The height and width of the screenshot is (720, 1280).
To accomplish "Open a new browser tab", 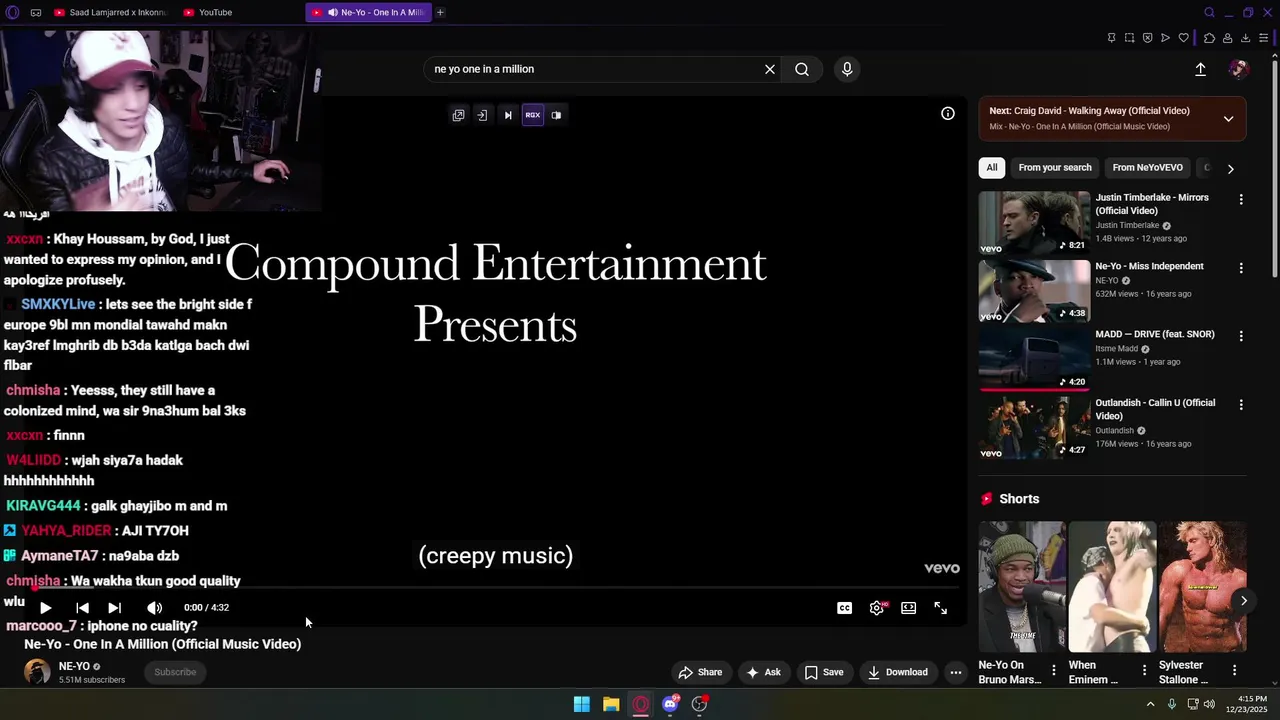I will pyautogui.click(x=440, y=12).
